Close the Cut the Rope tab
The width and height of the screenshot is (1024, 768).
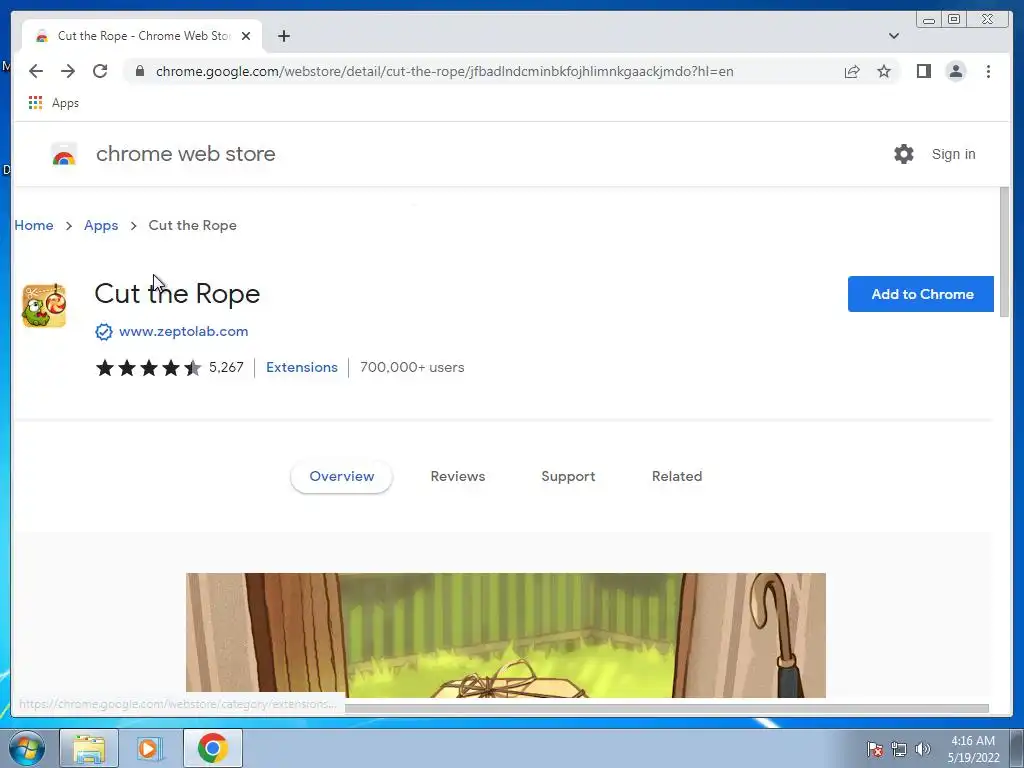[x=246, y=36]
